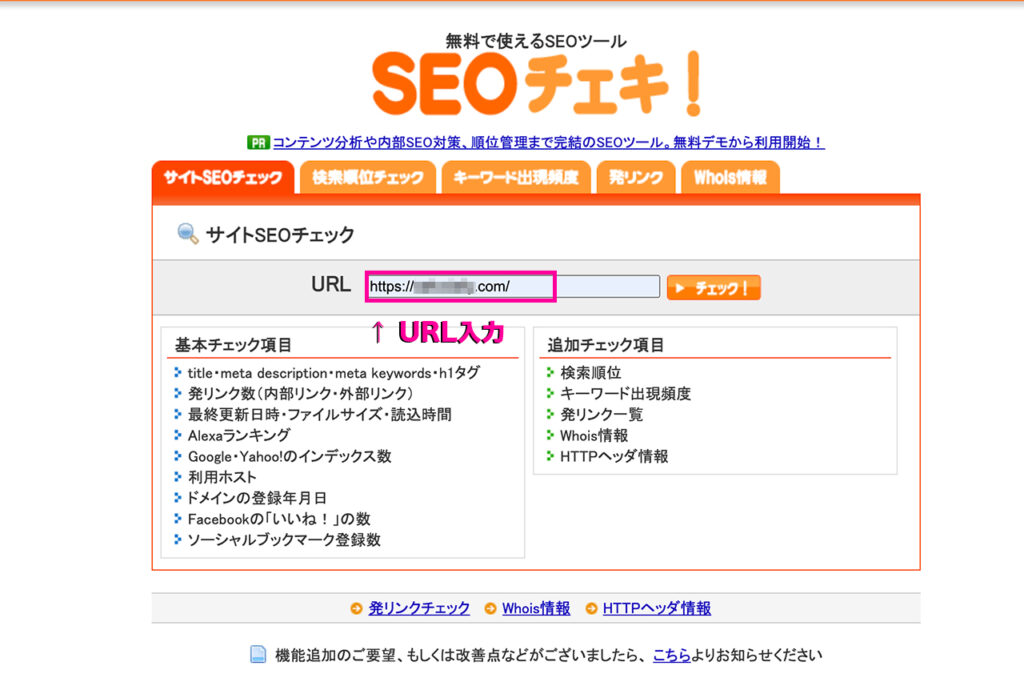
Task: Click the URL input field
Action: click(x=513, y=286)
